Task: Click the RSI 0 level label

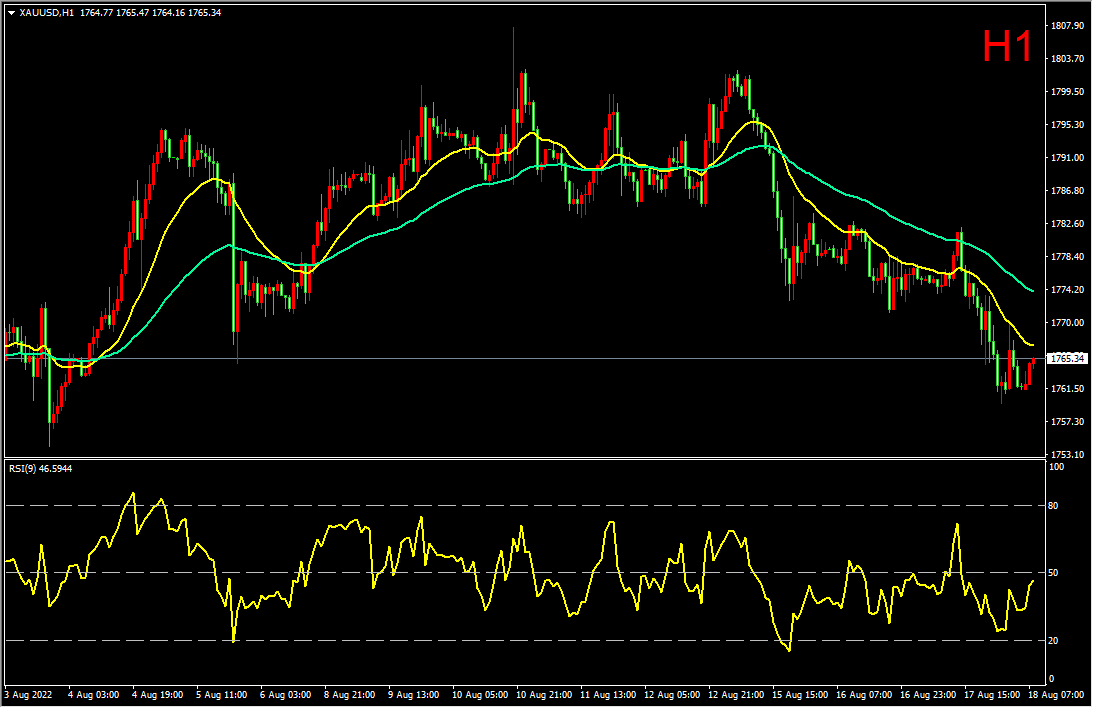Action: click(1052, 679)
